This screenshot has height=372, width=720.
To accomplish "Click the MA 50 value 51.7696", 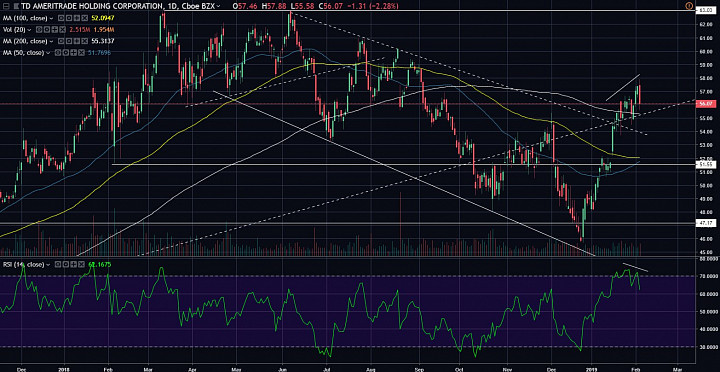I will coord(99,53).
